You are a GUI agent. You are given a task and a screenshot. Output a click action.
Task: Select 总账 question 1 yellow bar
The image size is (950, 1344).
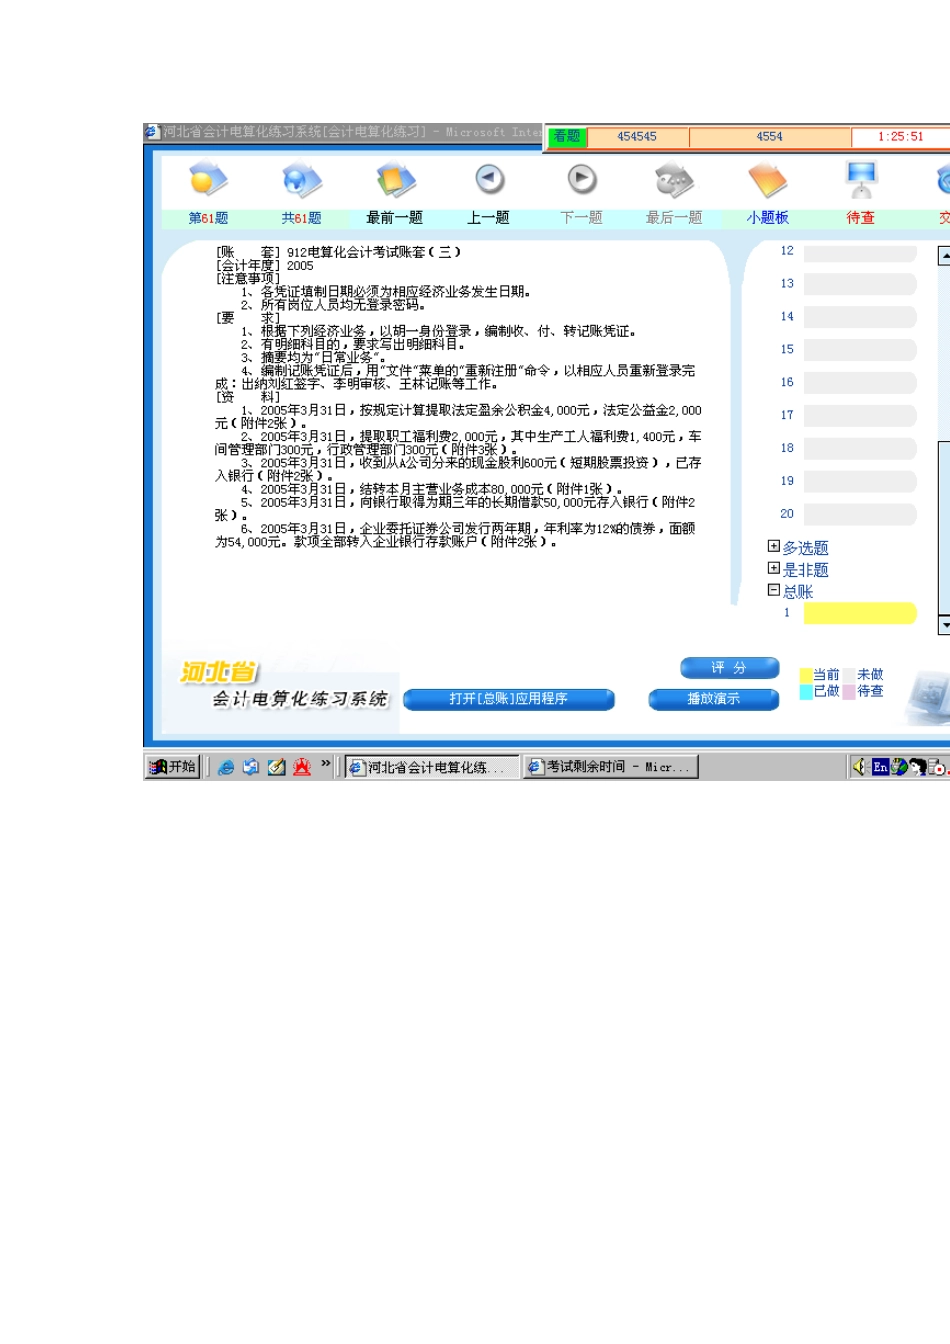coord(860,613)
